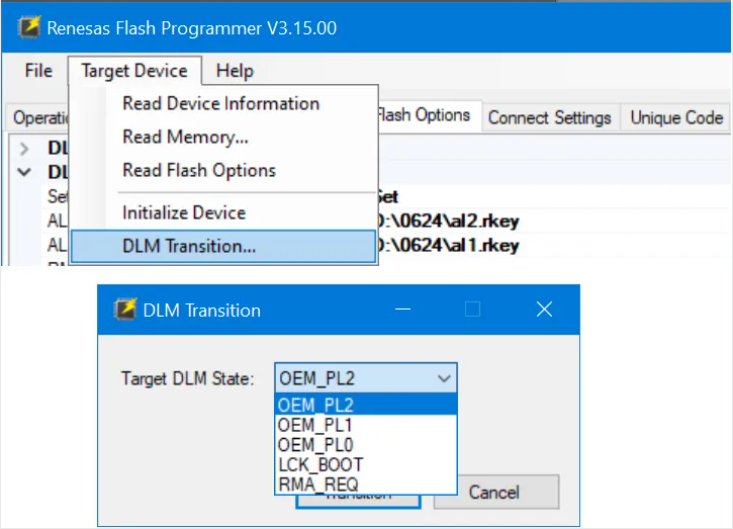Screen dimensions: 733x529
Task: Select Read Device Information menu entry
Action: 221,104
